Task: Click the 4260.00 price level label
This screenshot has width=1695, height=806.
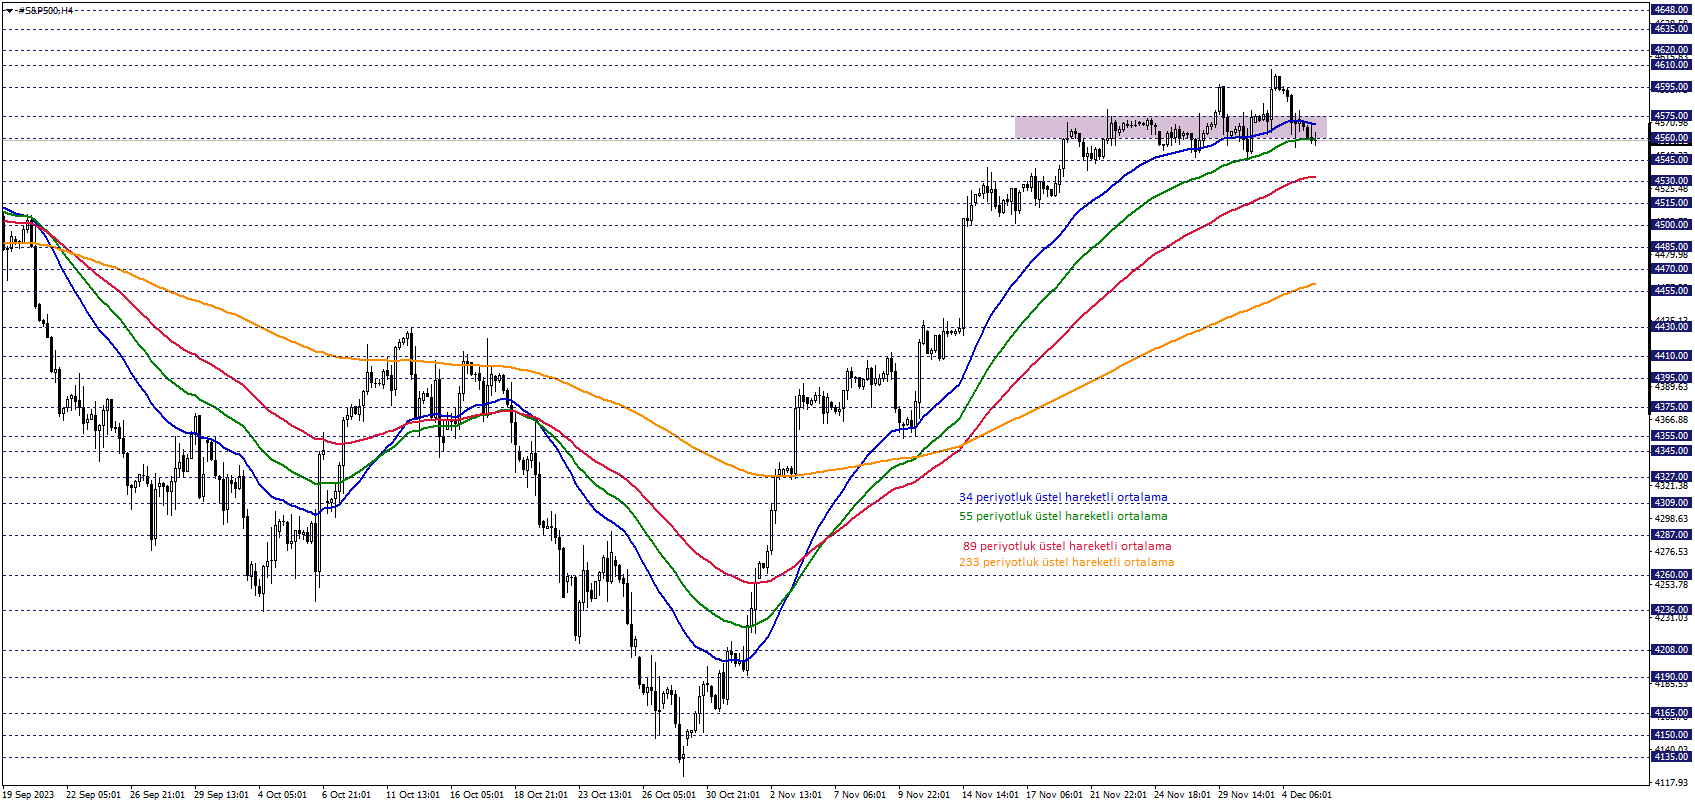Action: click(1671, 575)
